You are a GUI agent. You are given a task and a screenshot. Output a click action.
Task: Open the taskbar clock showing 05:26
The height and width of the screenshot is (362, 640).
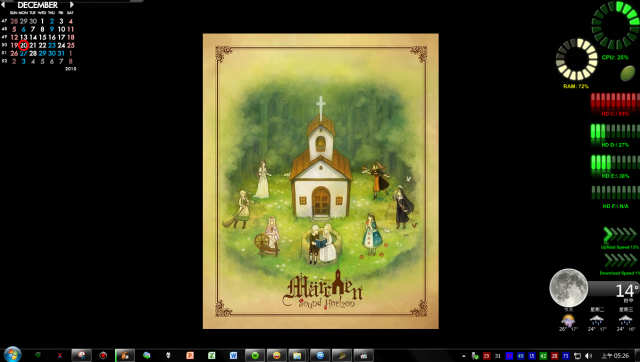(x=615, y=356)
